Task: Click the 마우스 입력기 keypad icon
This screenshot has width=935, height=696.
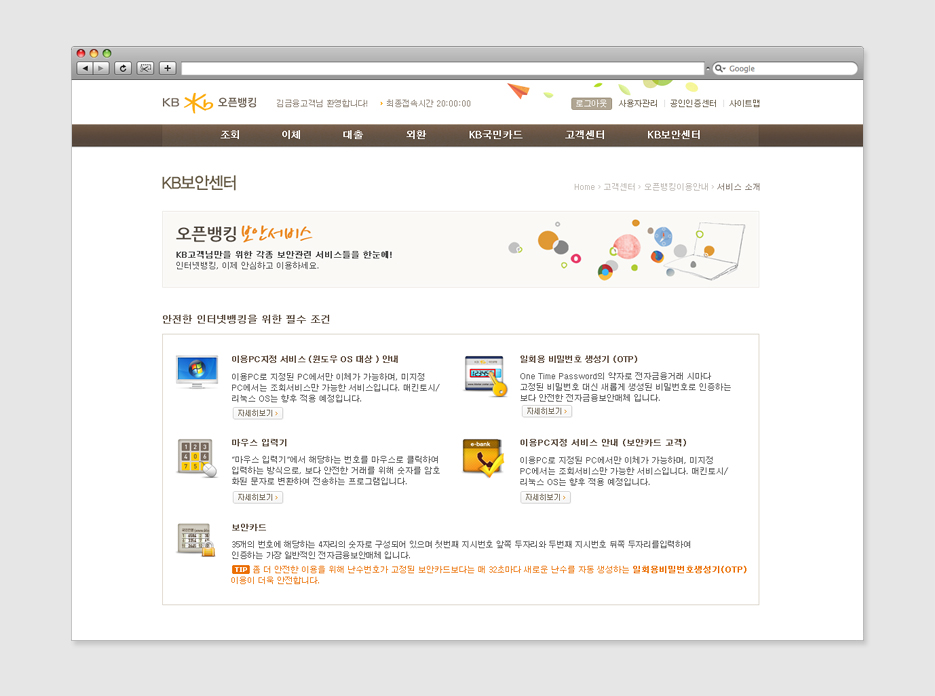Action: [x=197, y=458]
